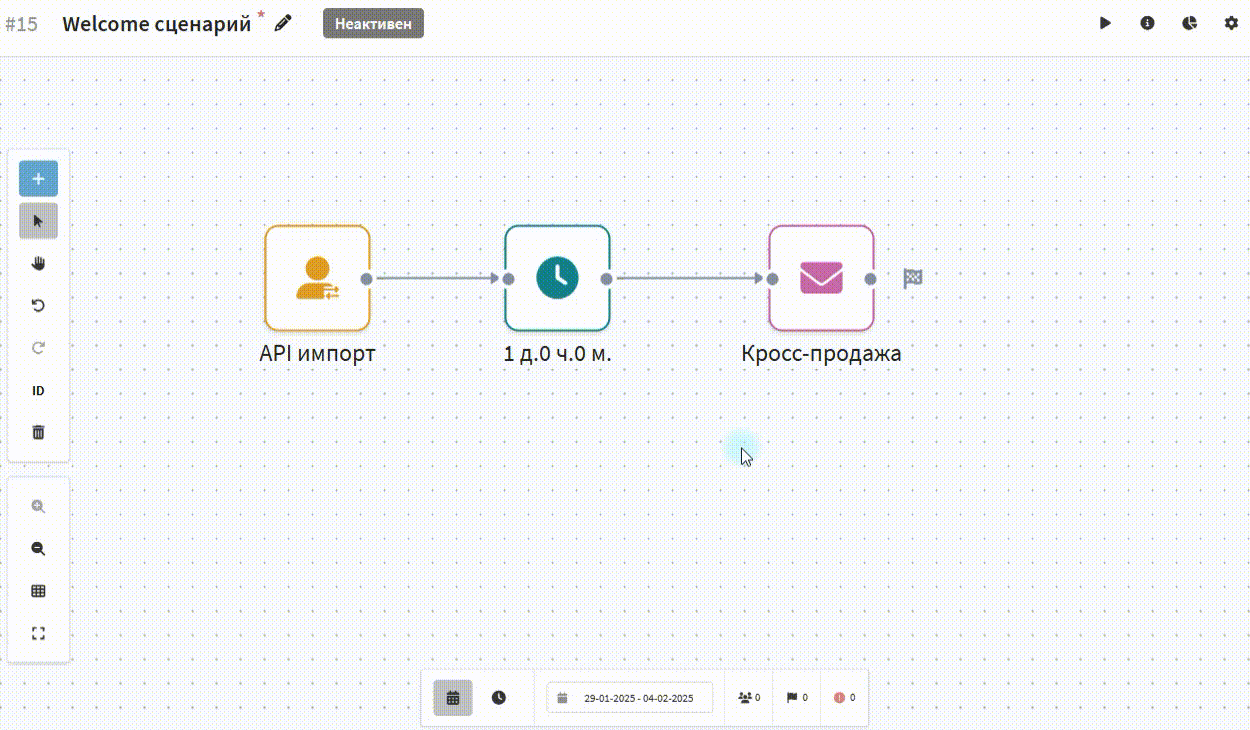Open the date range picker field

coord(630,698)
